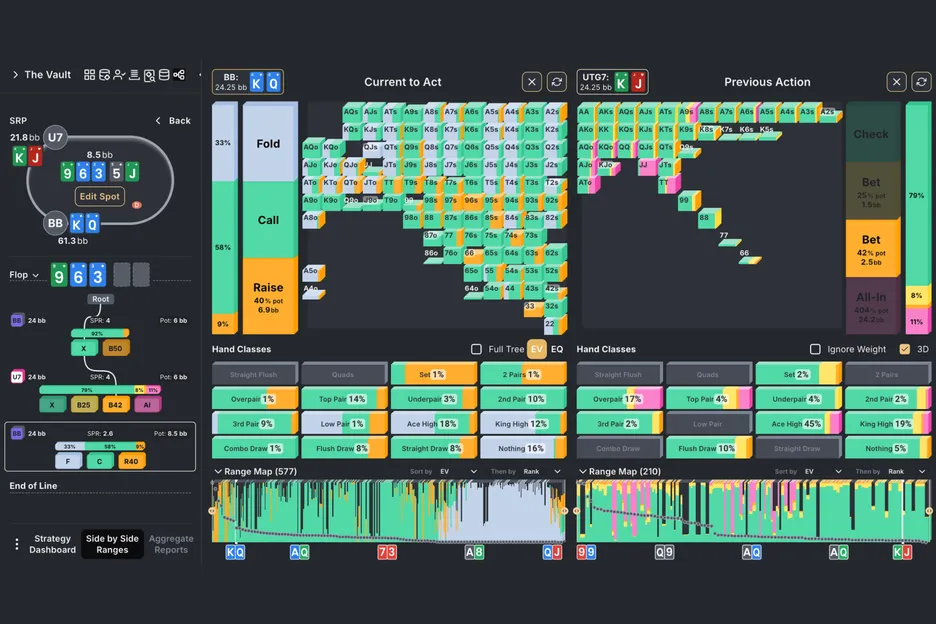Check the Ignore Weight checkbox
The height and width of the screenshot is (624, 936).
pos(815,349)
